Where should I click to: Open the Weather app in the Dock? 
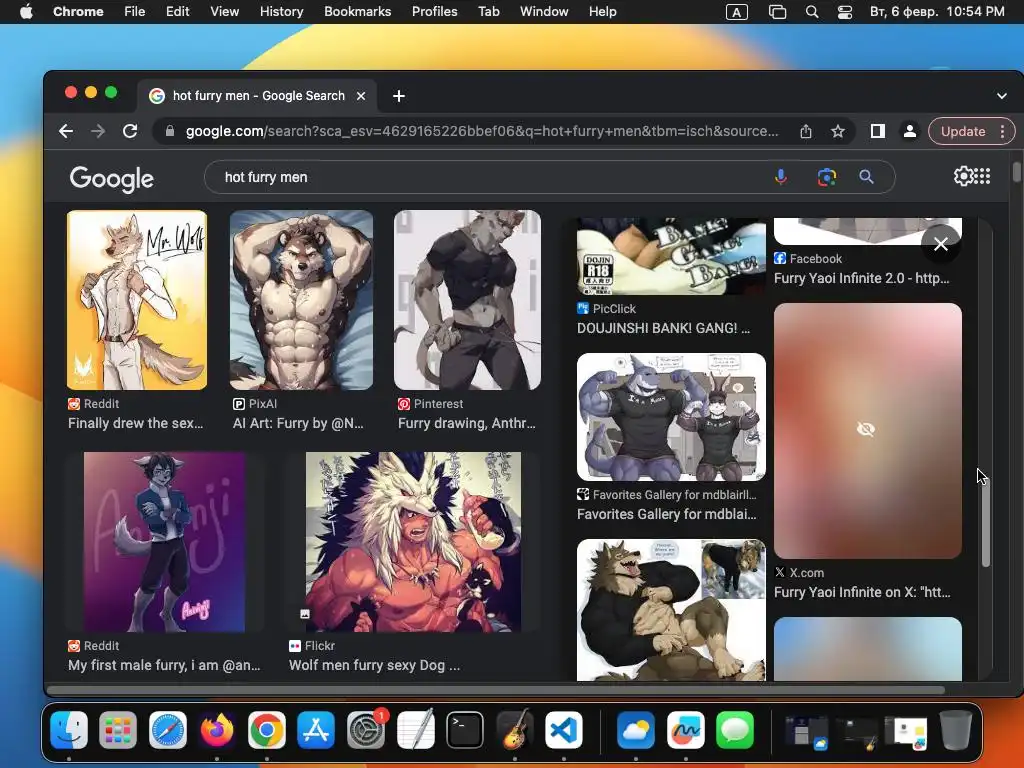click(635, 729)
